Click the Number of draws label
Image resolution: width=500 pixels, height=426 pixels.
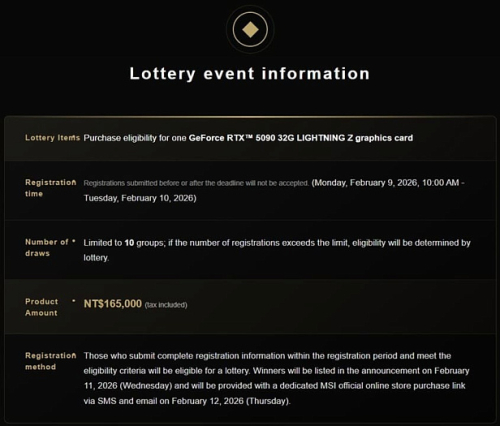(50, 247)
